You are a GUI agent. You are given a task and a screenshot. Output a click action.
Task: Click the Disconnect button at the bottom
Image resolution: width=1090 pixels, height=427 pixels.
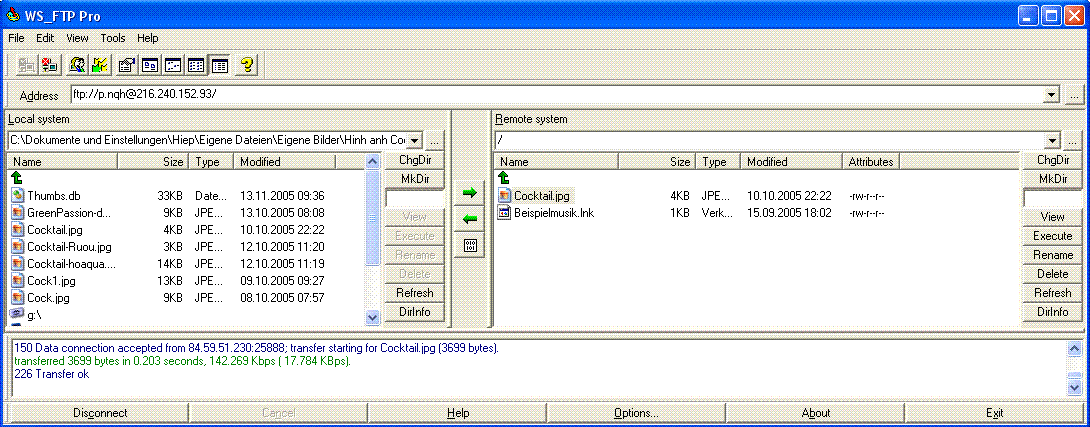pos(99,413)
